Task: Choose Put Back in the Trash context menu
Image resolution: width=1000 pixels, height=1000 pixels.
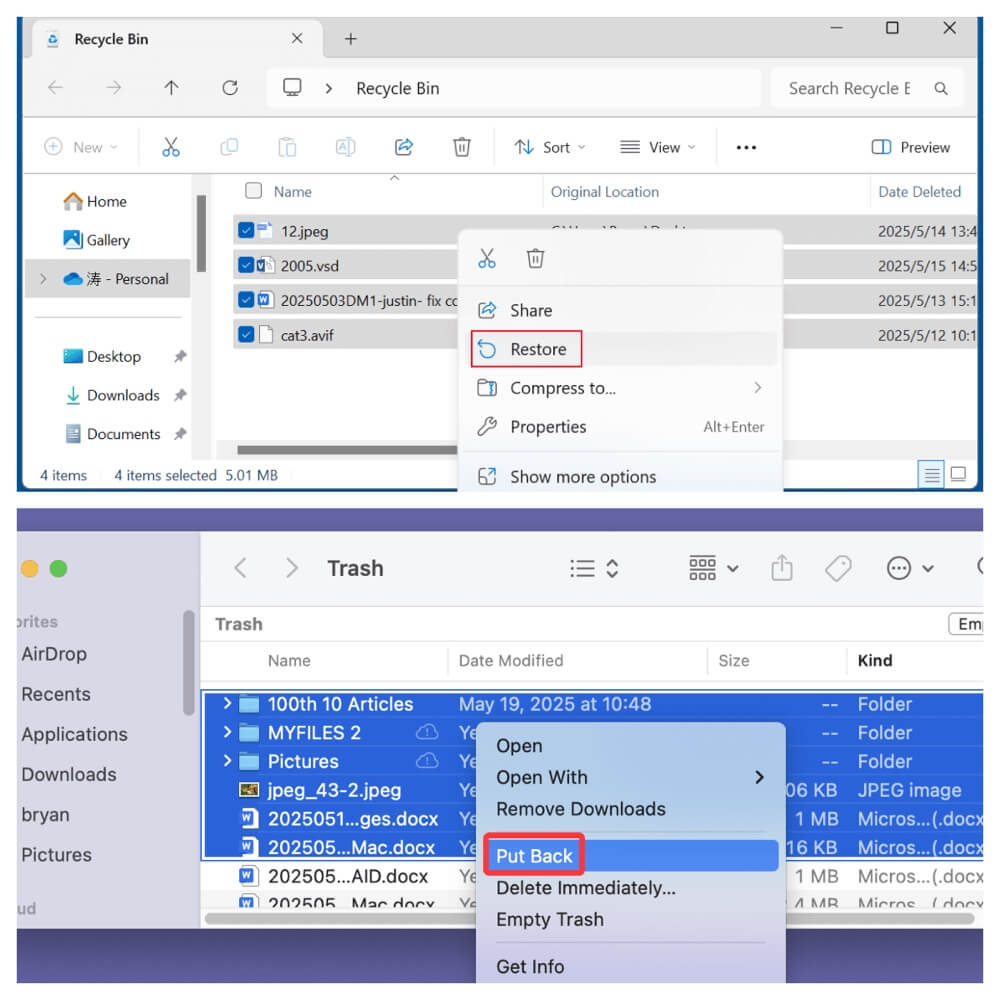Action: (x=534, y=855)
